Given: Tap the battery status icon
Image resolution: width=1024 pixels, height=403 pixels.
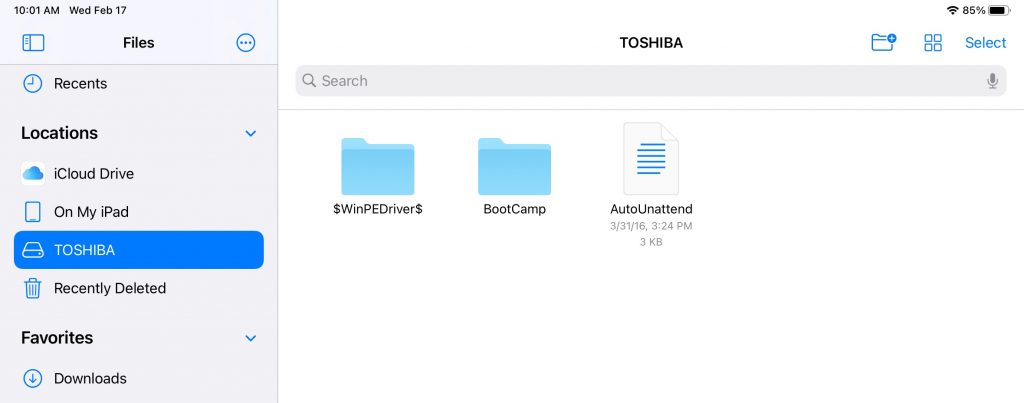Looking at the screenshot, I should click(1000, 10).
